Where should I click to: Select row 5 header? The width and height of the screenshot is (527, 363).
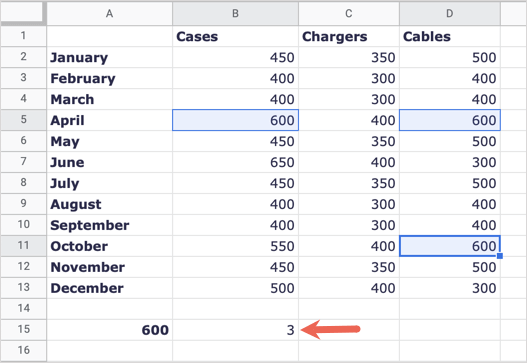23,120
